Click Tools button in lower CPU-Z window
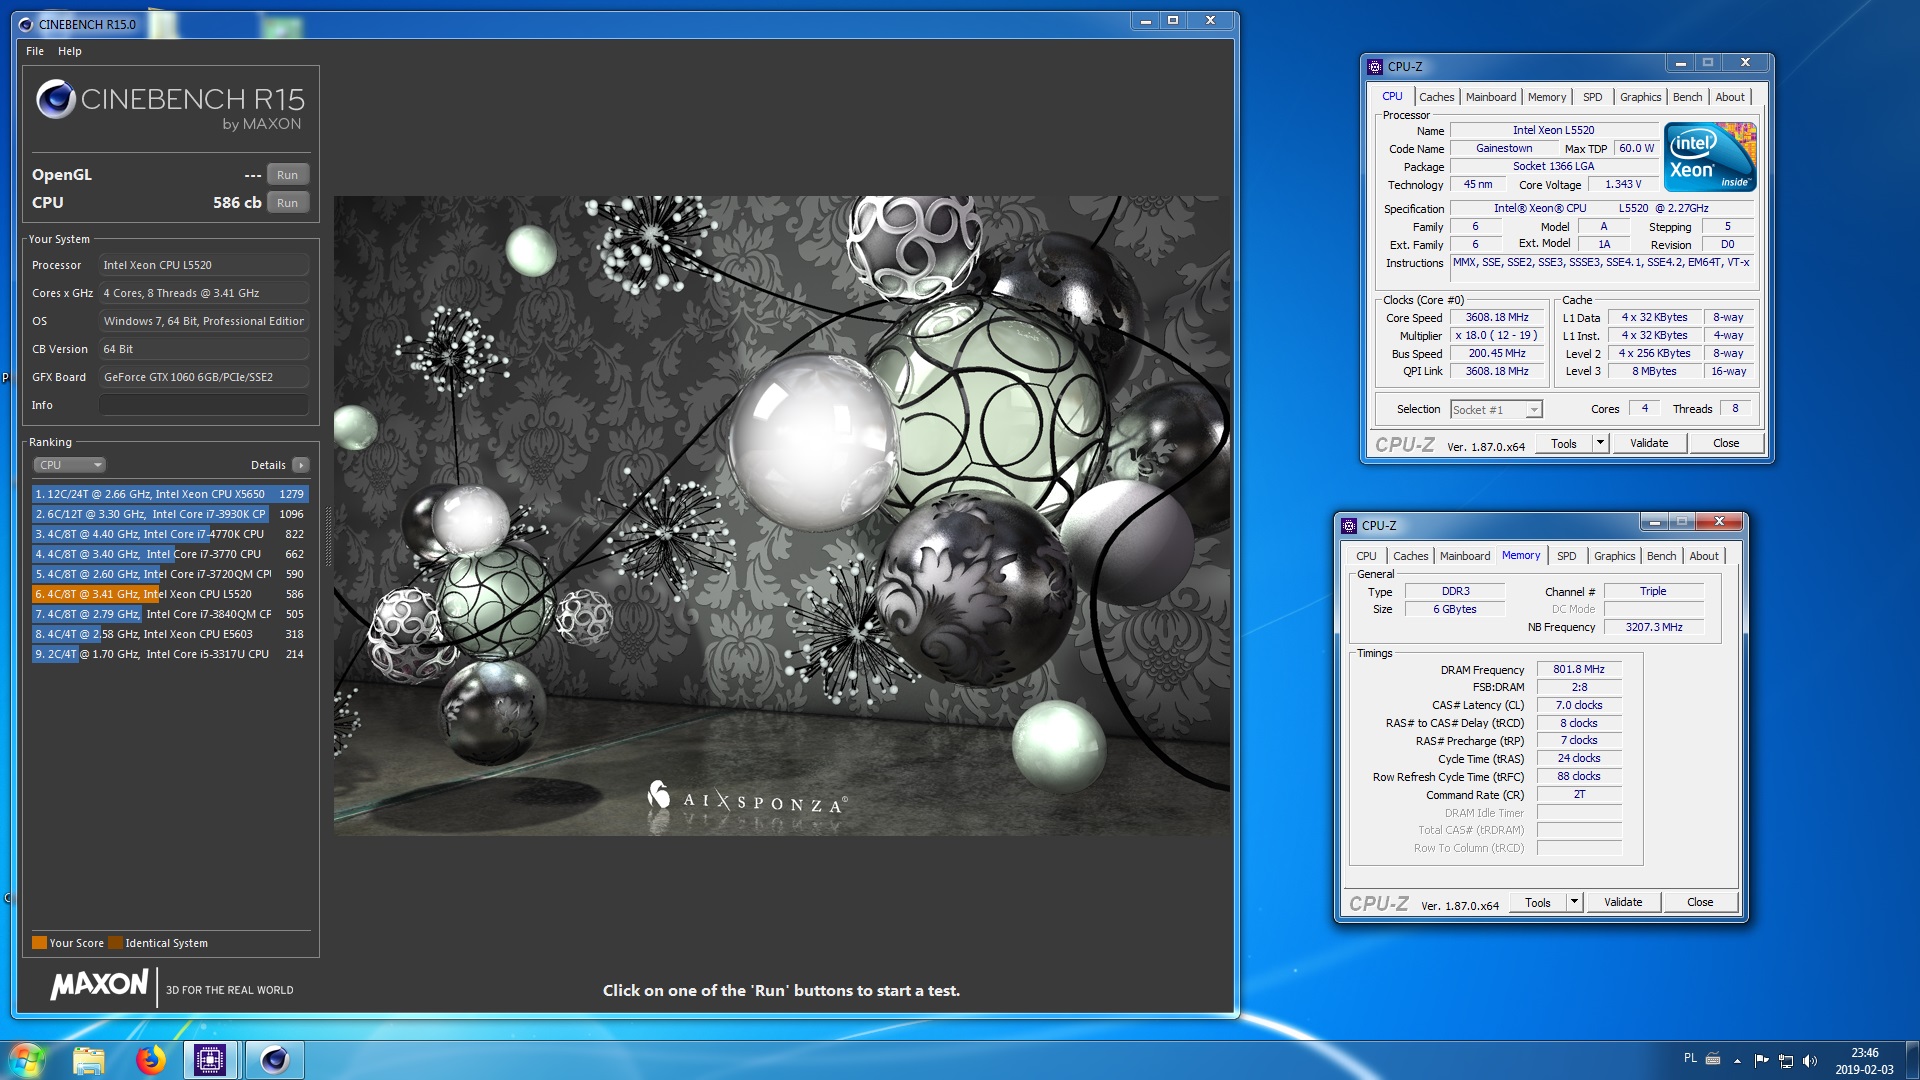Viewport: 1920px width, 1080px height. coord(1538,903)
